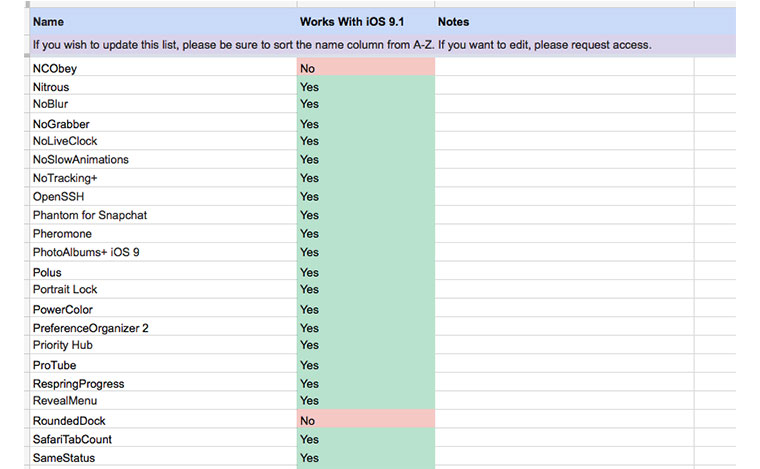The image size is (760, 469).
Task: Select the Priority Hub name cell
Action: (163, 345)
